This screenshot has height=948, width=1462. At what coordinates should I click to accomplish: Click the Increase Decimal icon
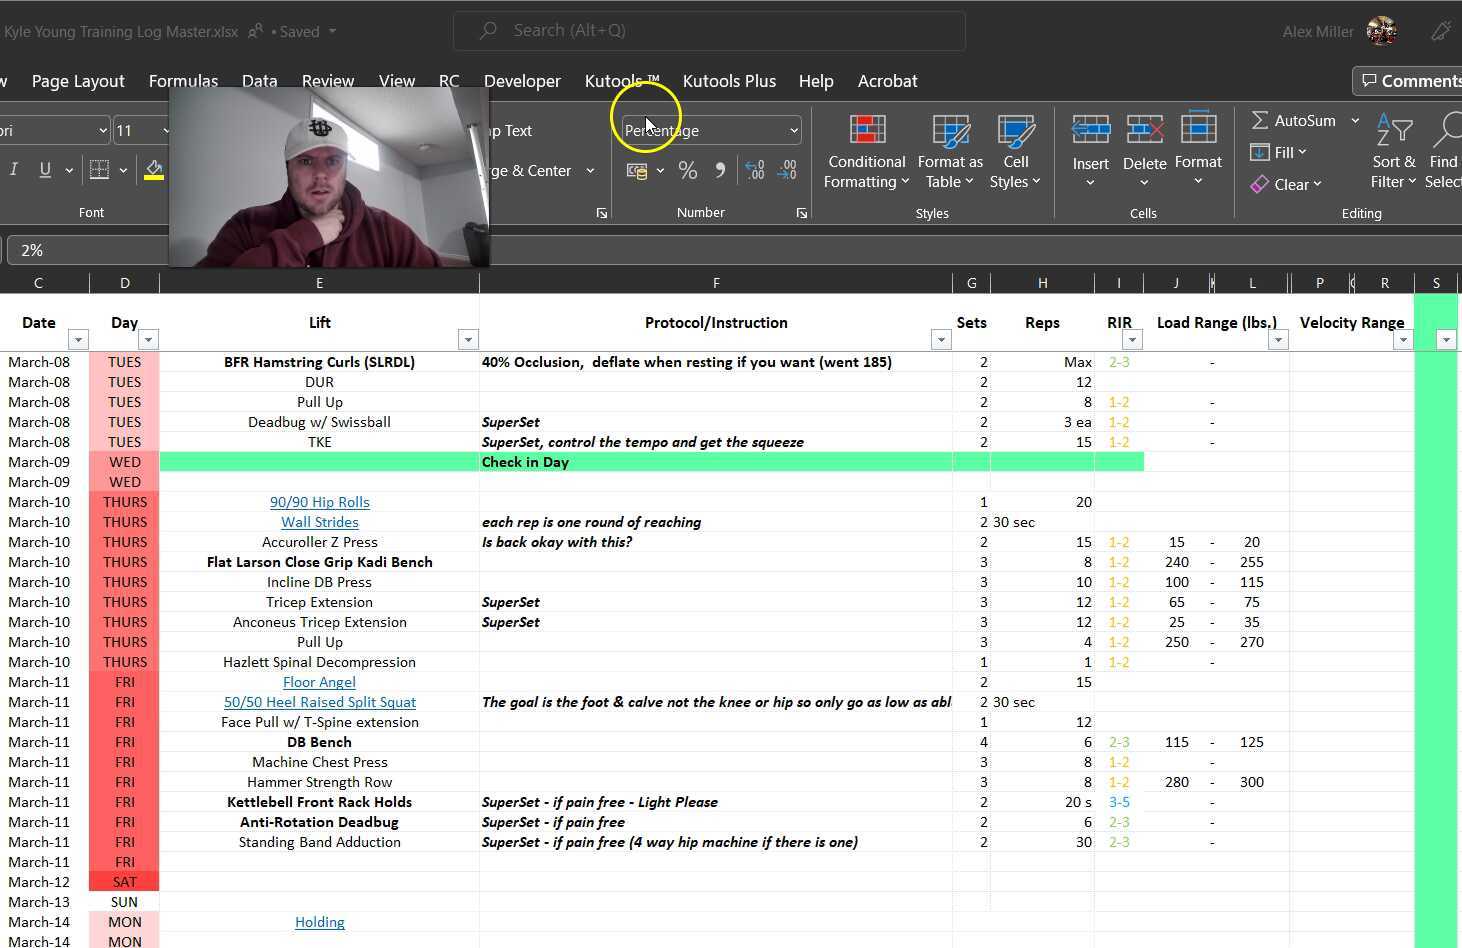click(x=755, y=171)
